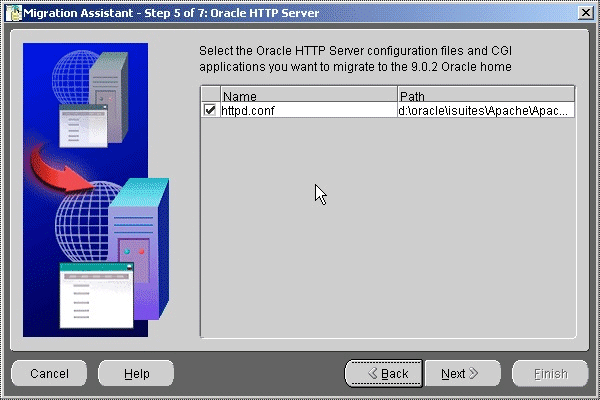This screenshot has height=400, width=600.
Task: Click the Migration Assistant title bar icon
Action: tap(13, 13)
